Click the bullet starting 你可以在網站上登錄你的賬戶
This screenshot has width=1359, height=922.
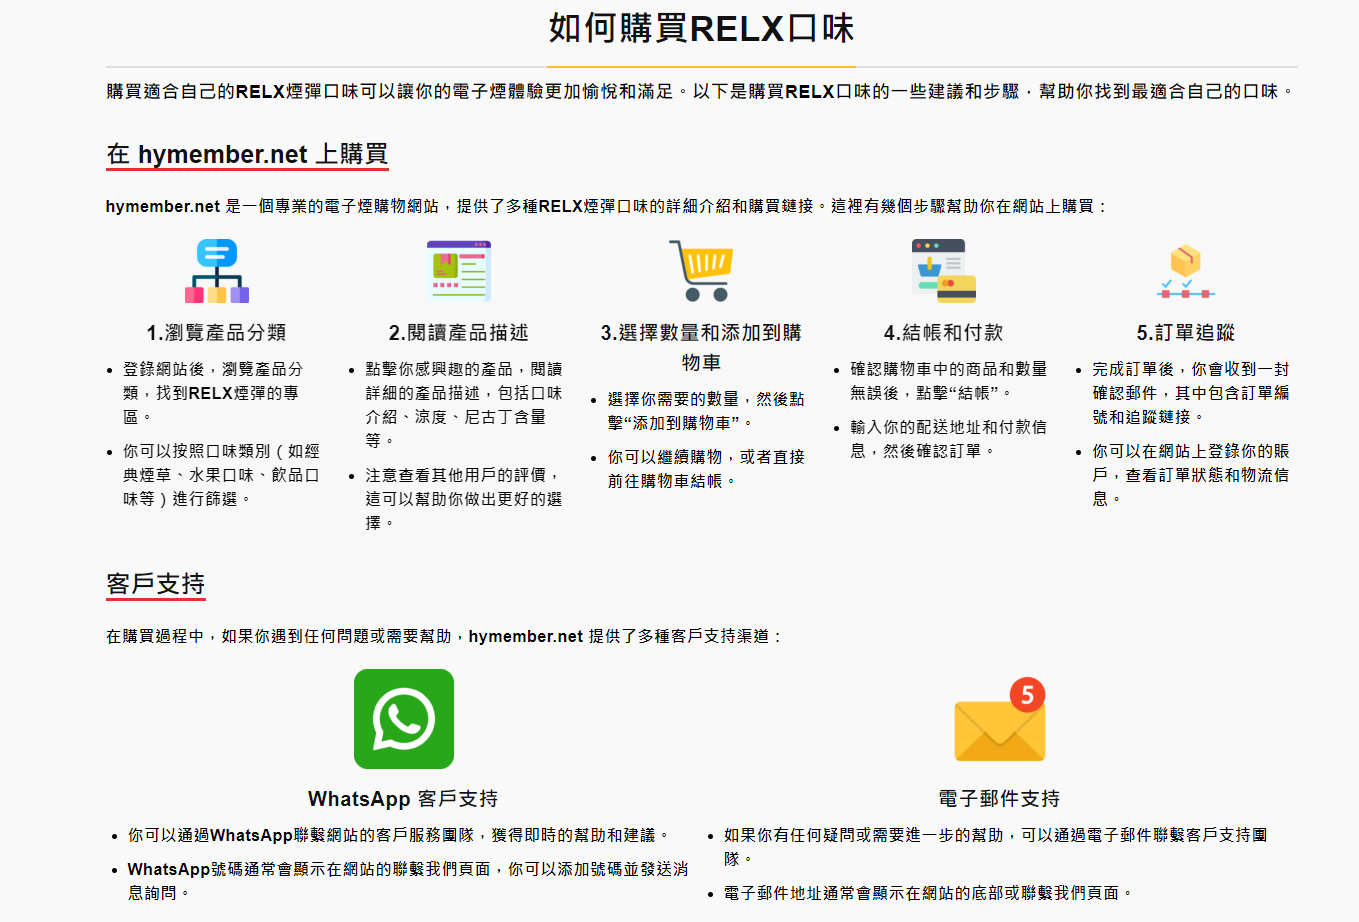[1191, 475]
